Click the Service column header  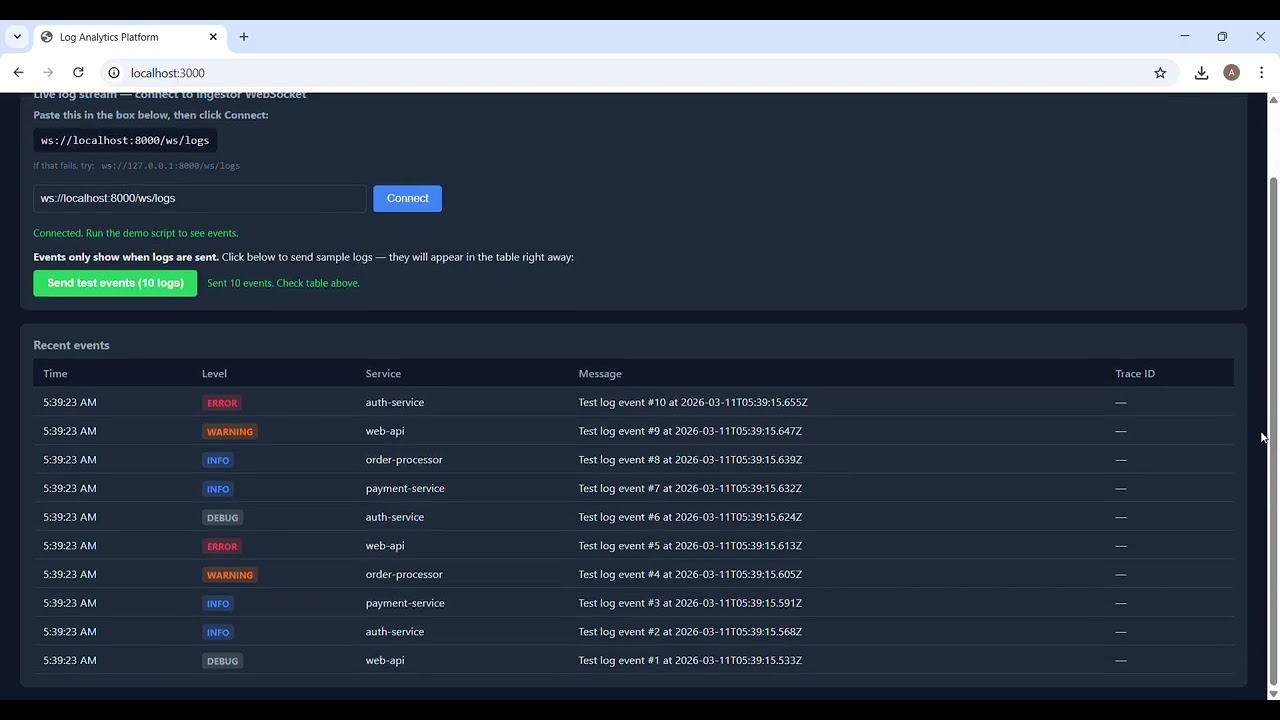point(383,374)
